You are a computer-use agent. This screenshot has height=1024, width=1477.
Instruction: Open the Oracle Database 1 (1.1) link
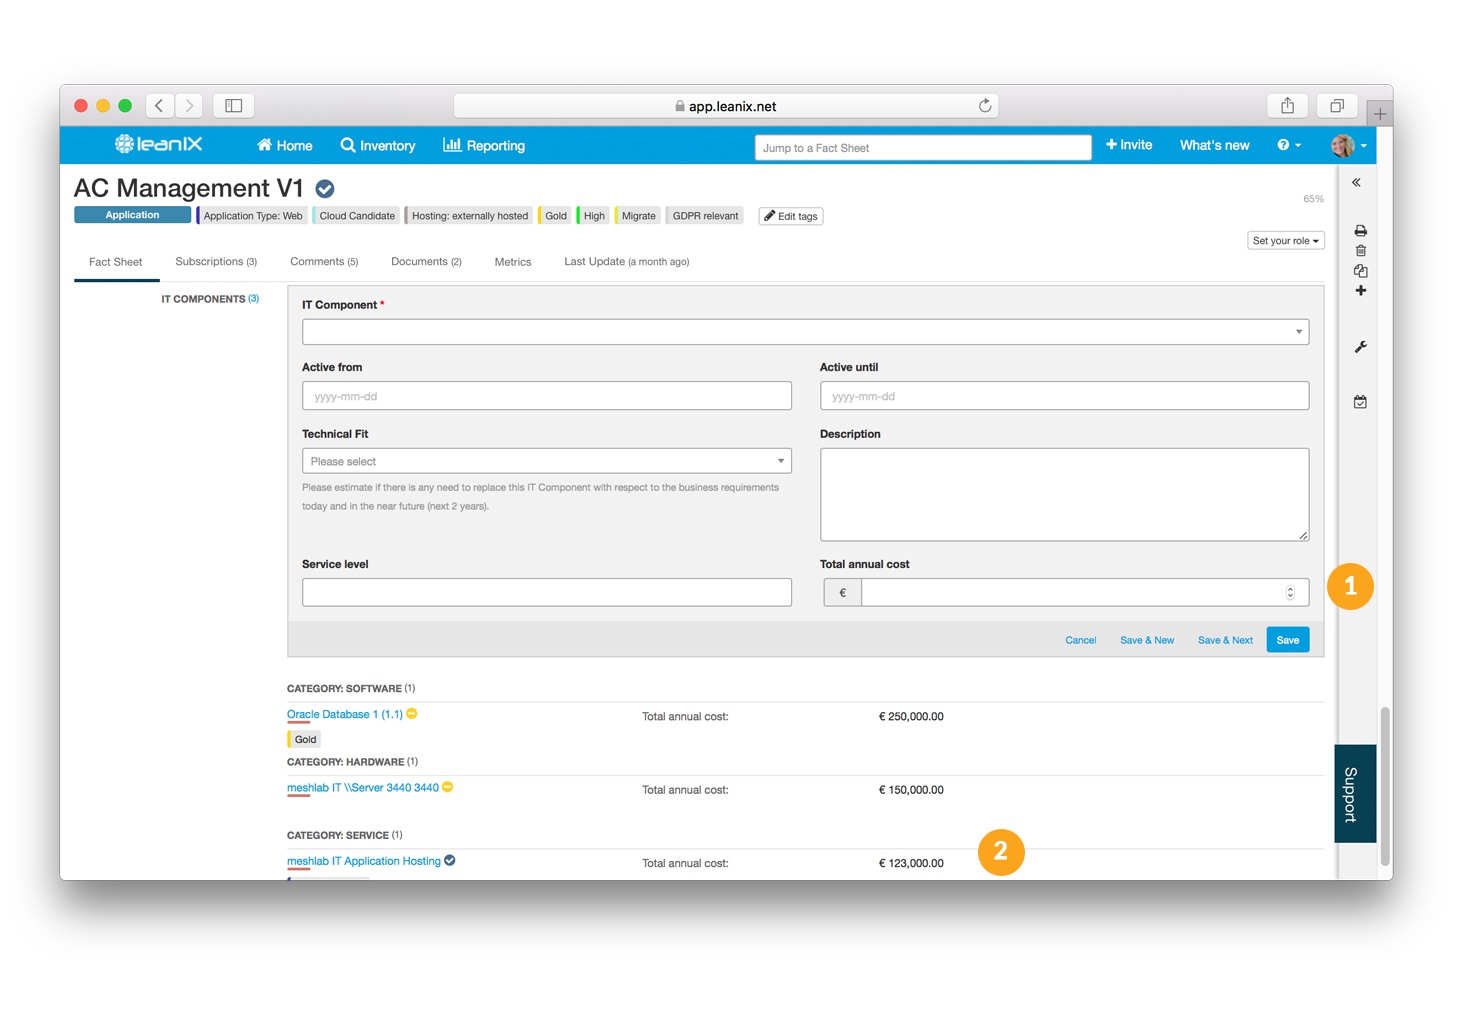pos(345,714)
